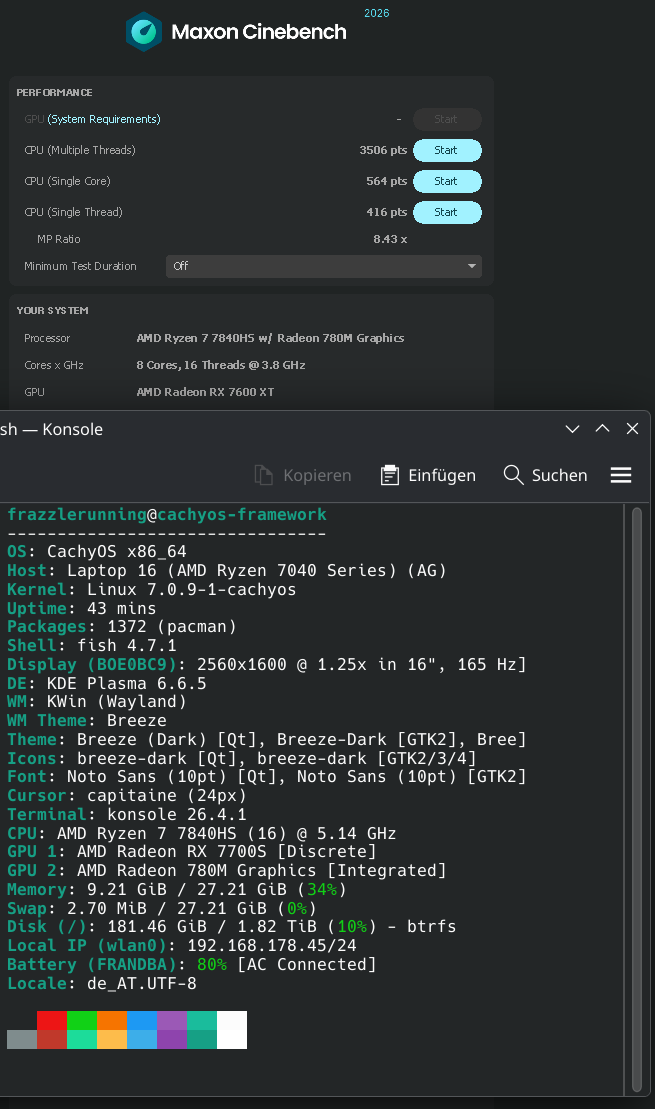
Task: Click the 2026 version label
Action: tap(376, 13)
